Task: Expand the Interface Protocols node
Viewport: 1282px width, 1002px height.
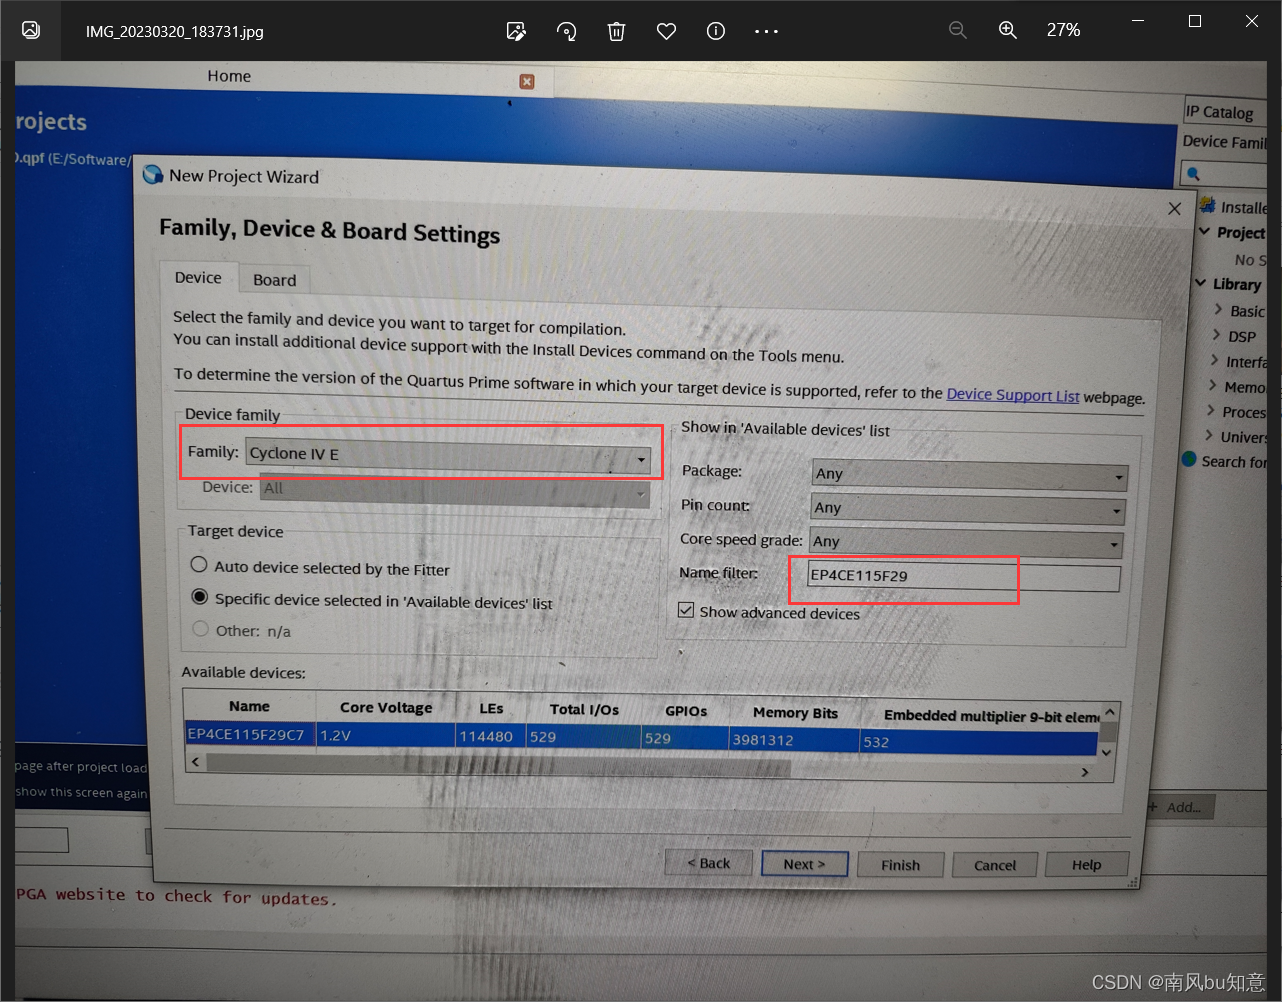Action: [1214, 360]
